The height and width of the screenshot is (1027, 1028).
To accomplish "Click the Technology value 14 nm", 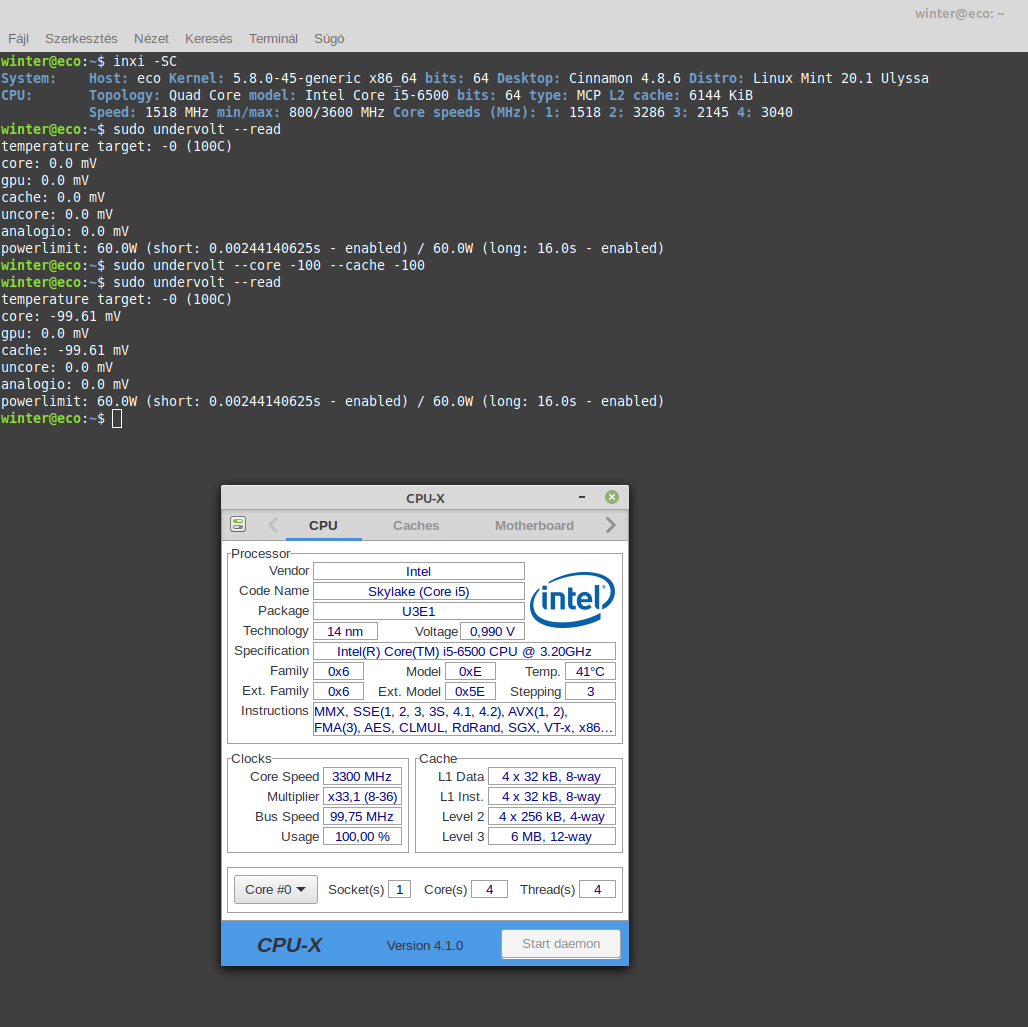I will point(345,631).
